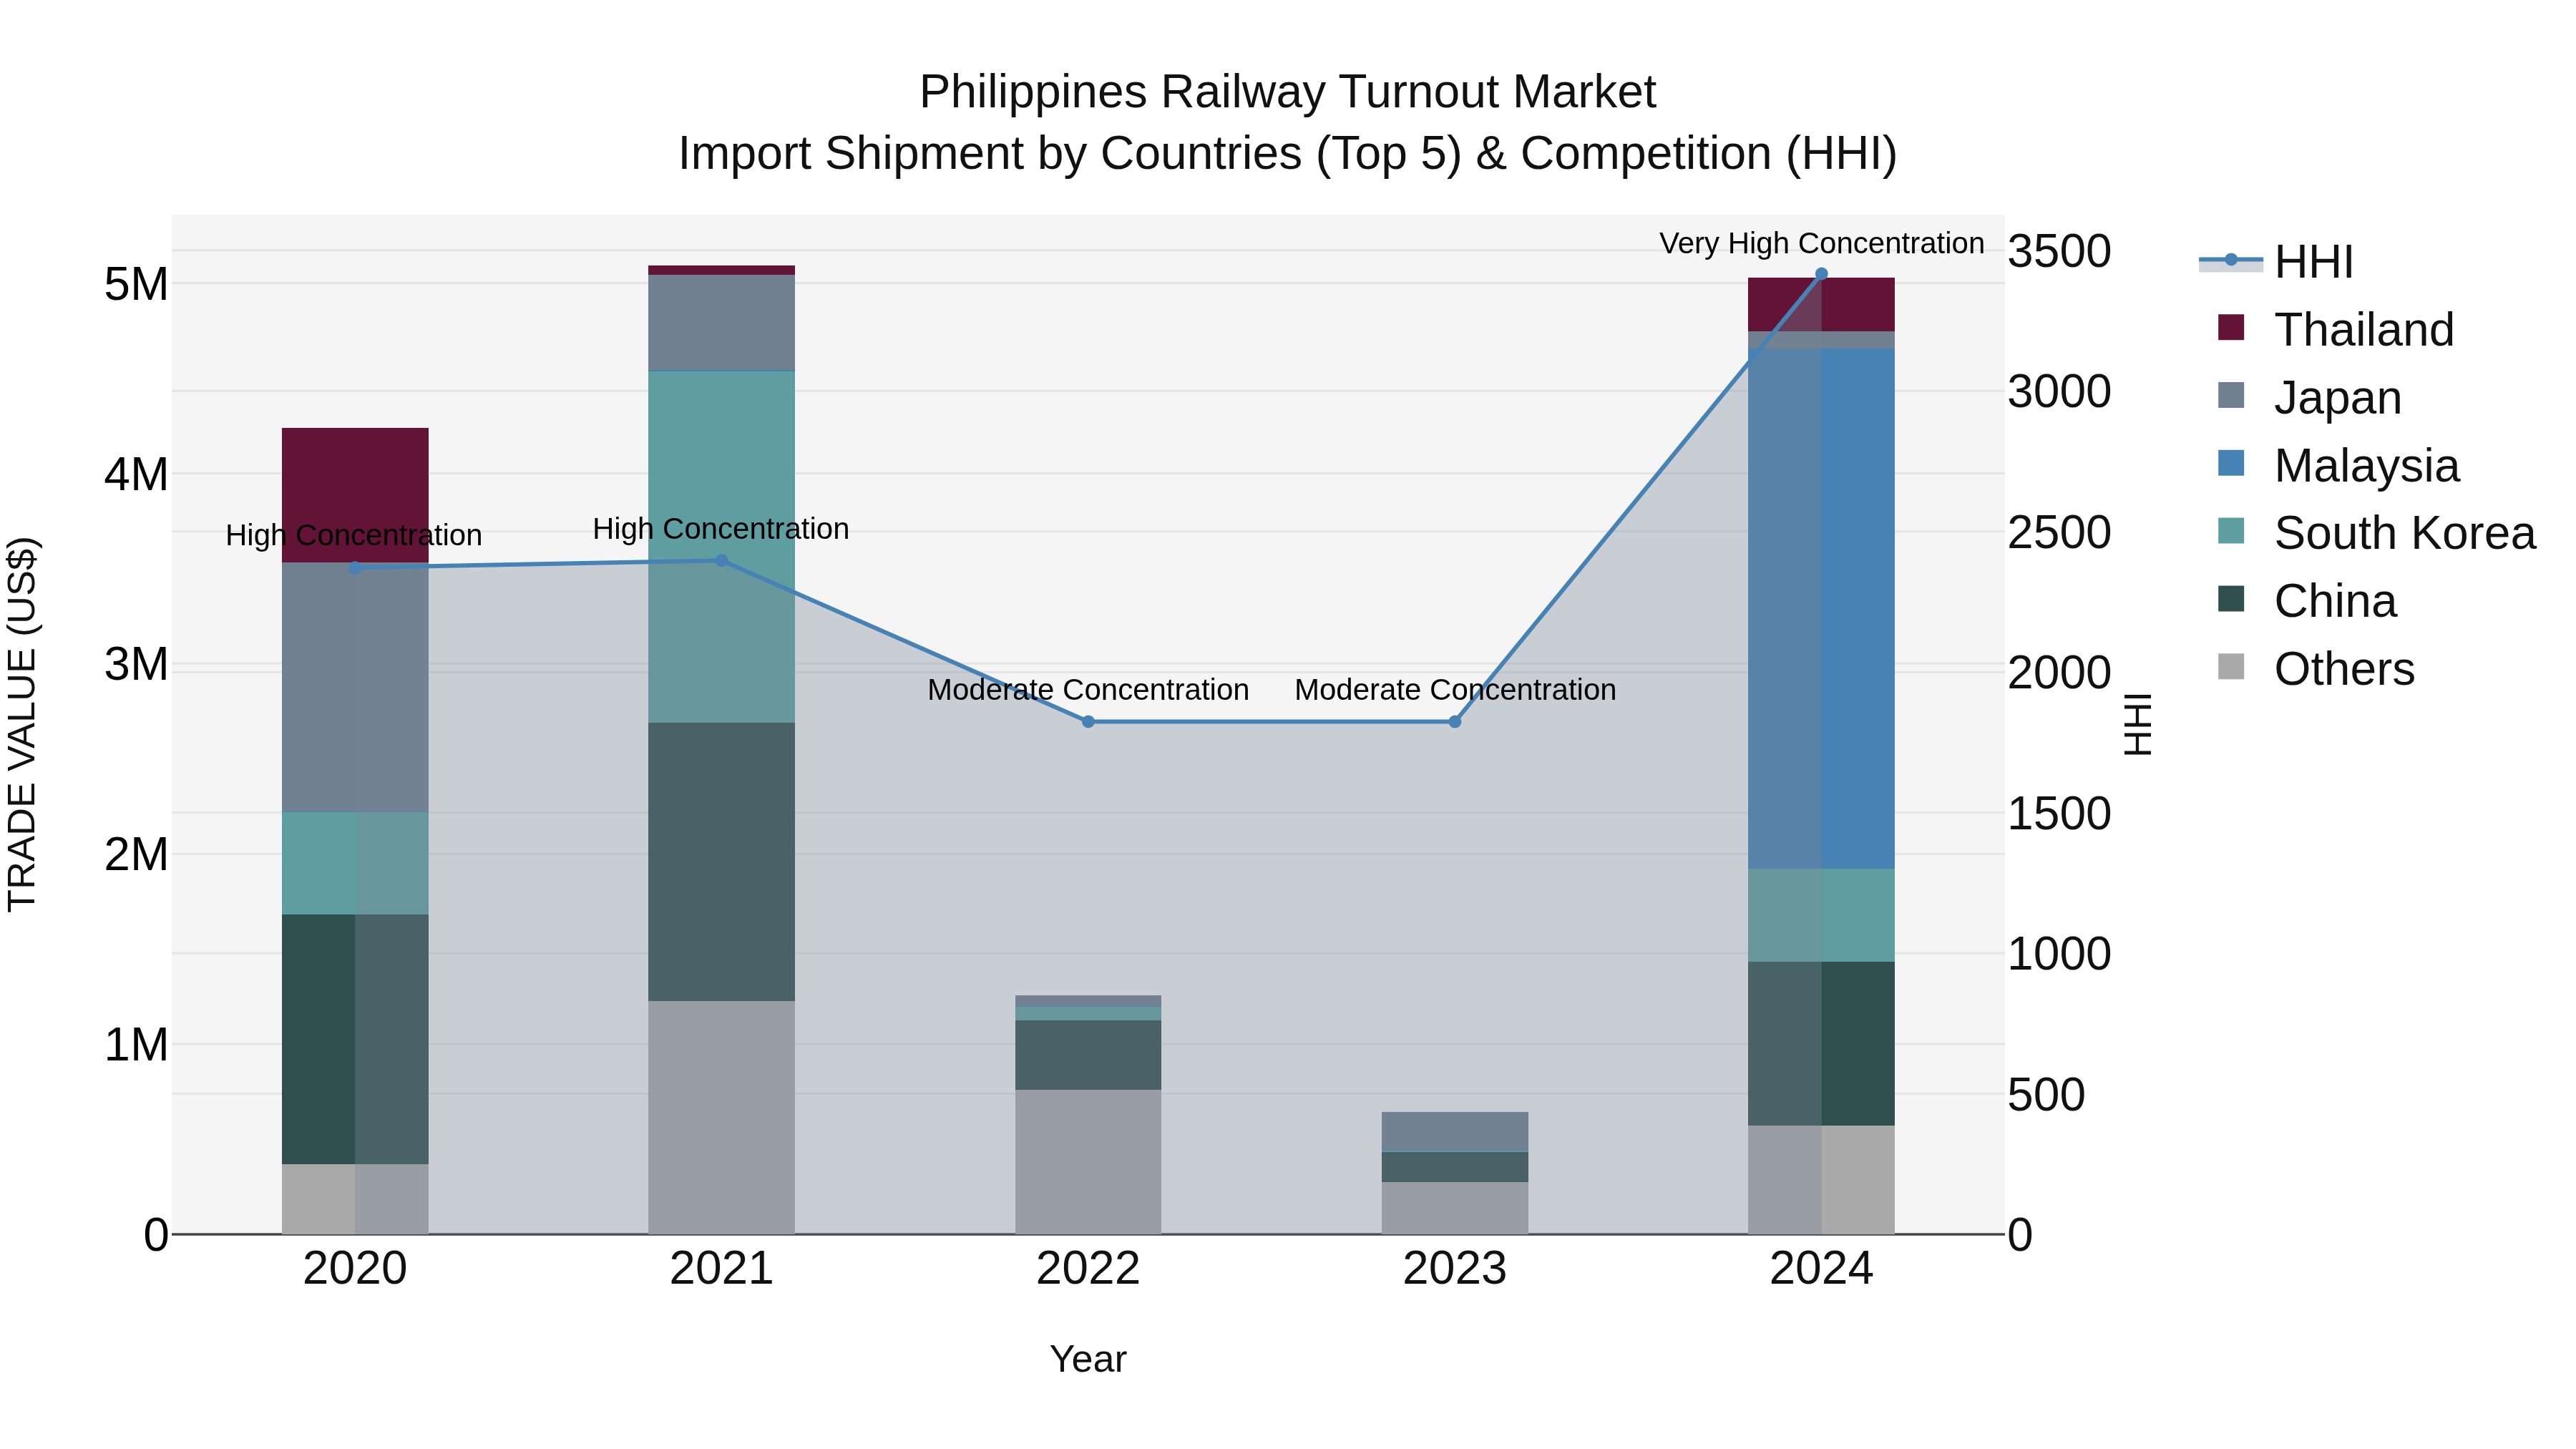This screenshot has width=2576, height=1449.
Task: Click 'High Concentration' label above 2021
Action: pos(721,529)
